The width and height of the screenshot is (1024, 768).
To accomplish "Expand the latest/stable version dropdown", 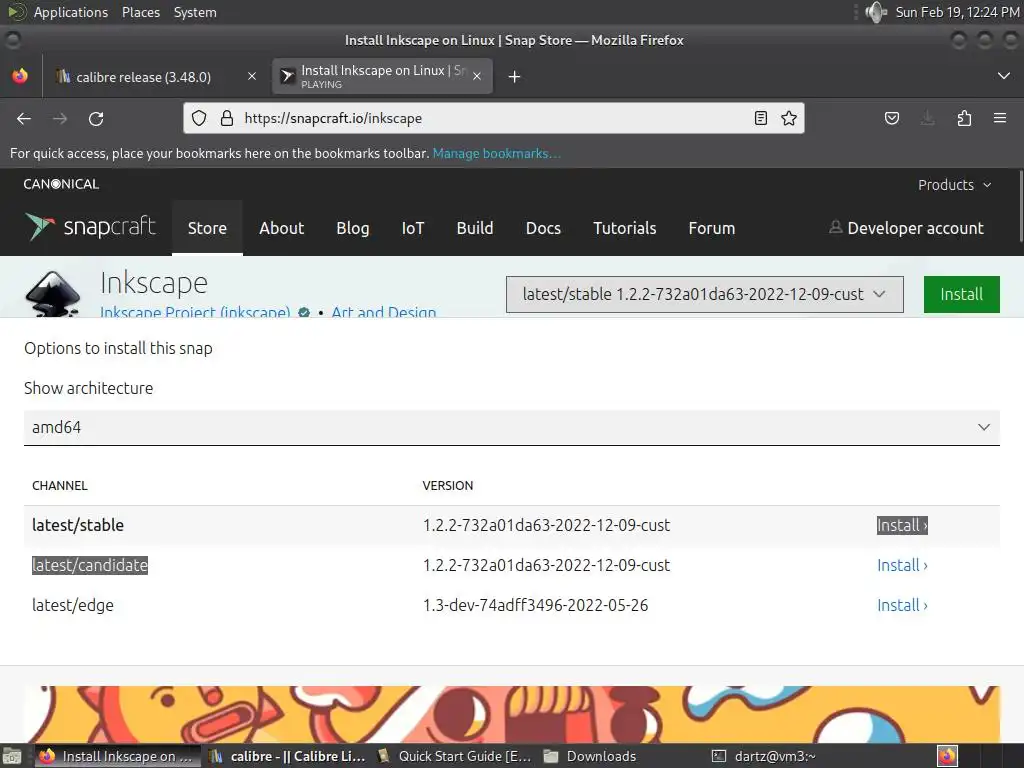I will pyautogui.click(x=705, y=295).
